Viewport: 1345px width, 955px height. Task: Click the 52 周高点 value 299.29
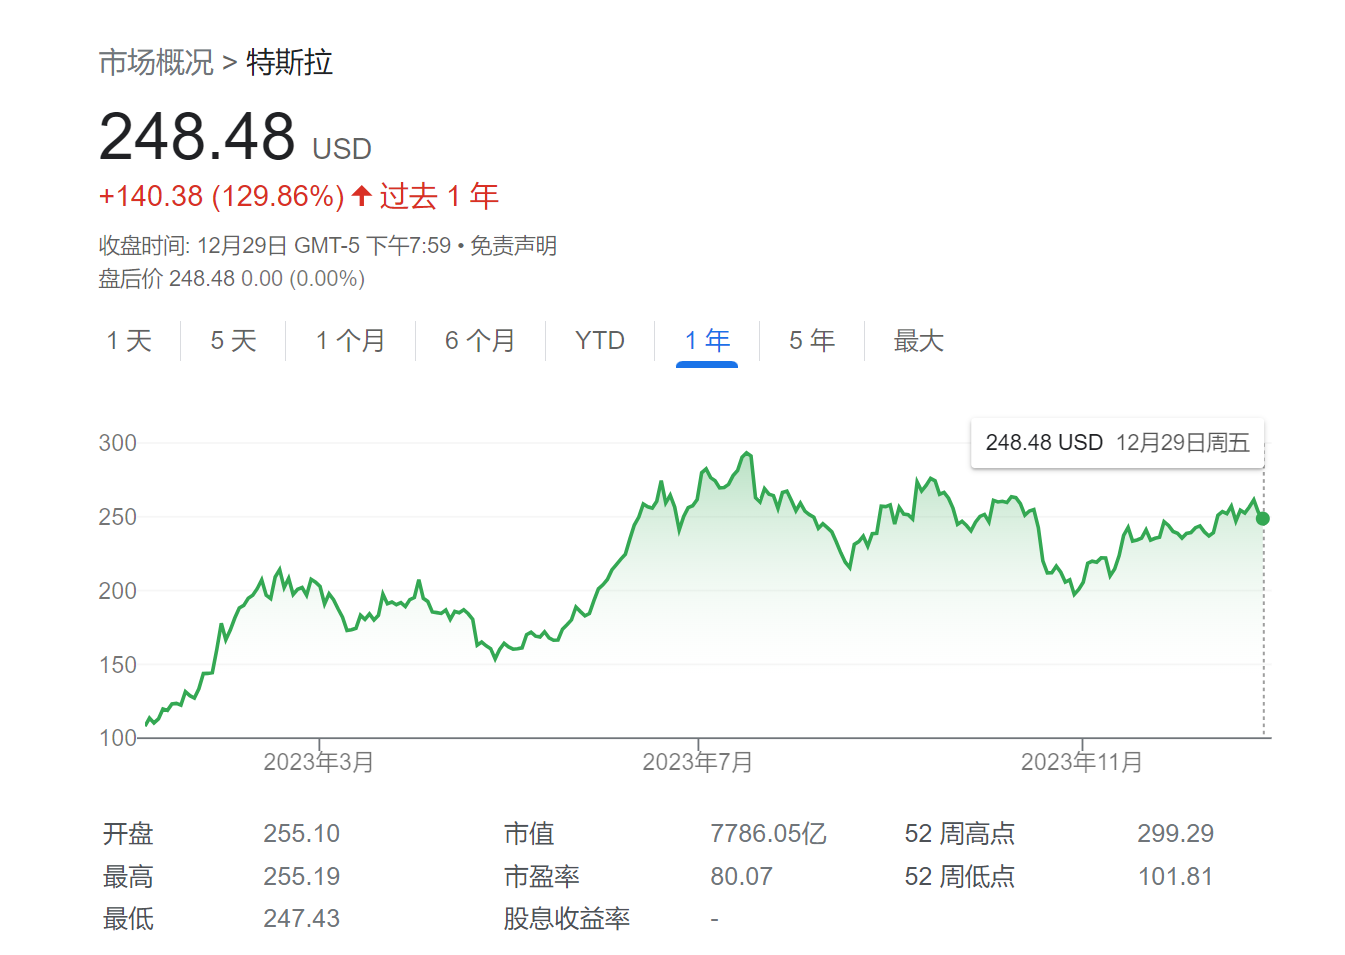point(1175,834)
